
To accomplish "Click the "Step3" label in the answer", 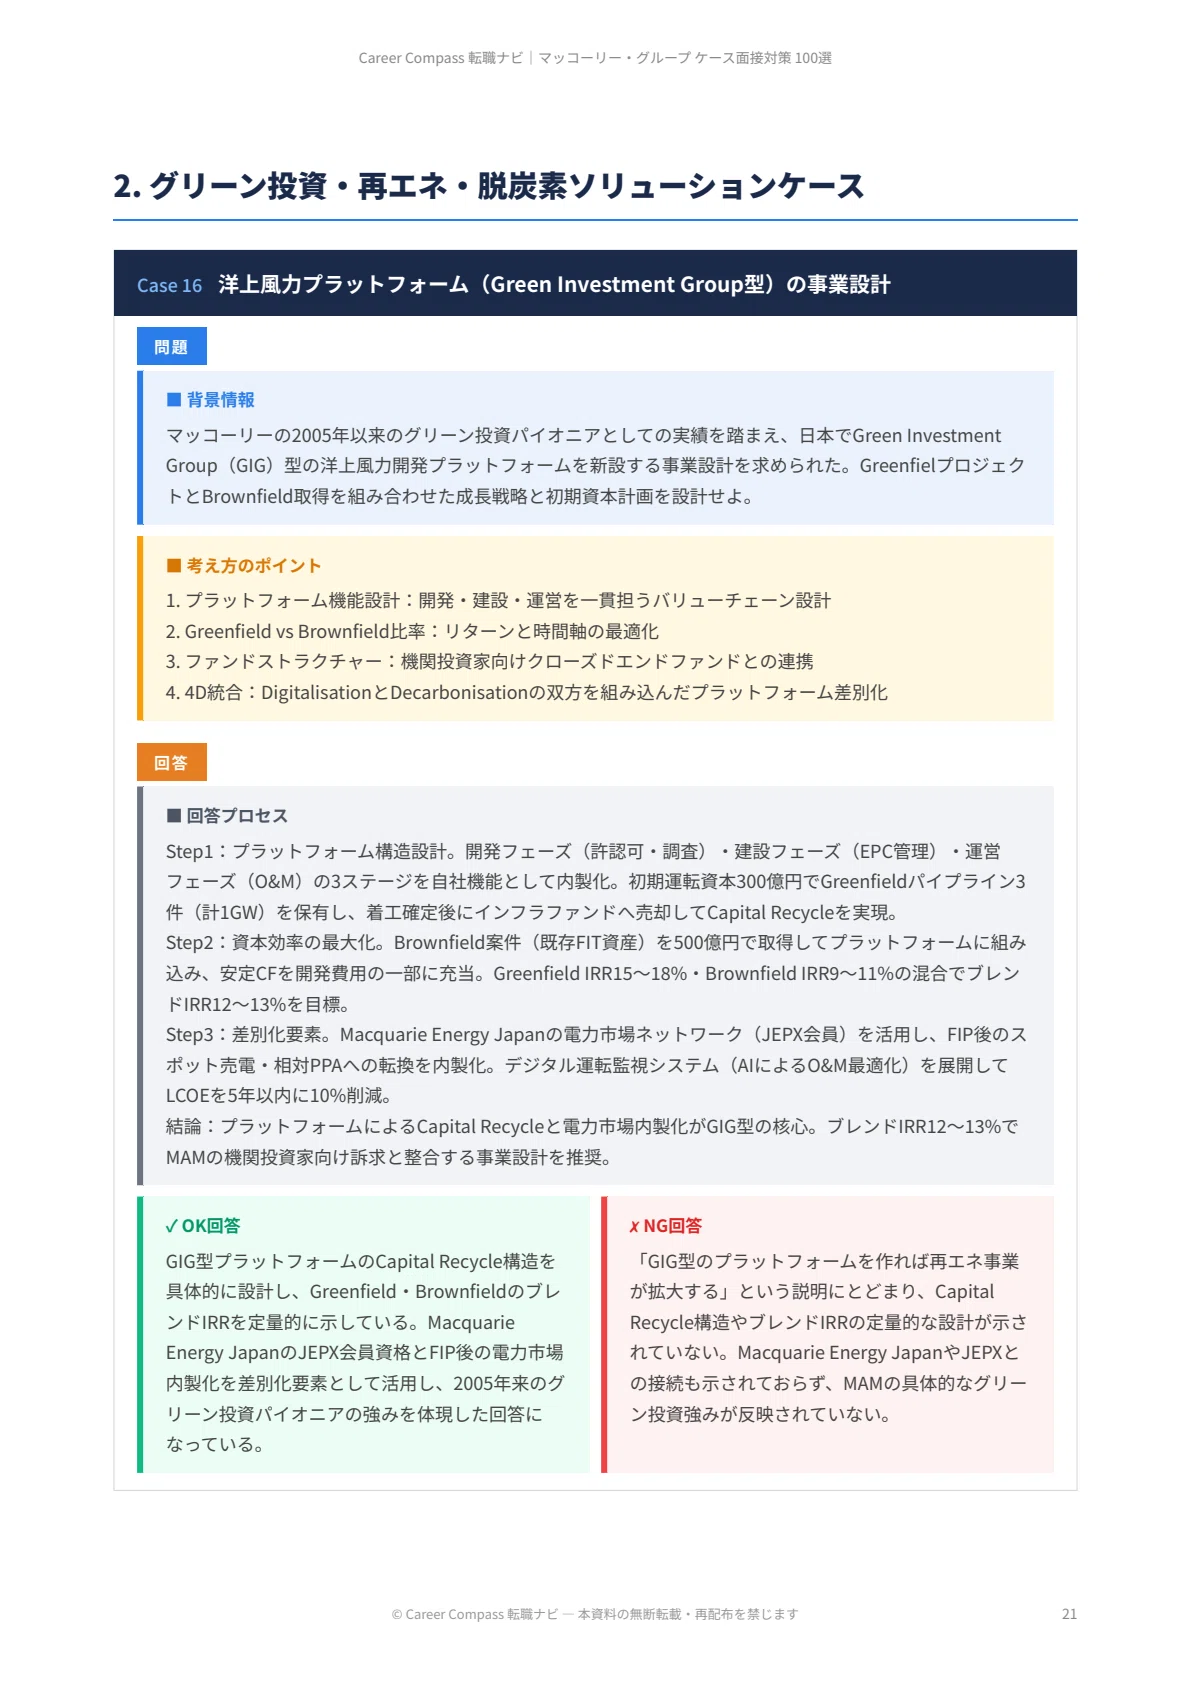I will [x=189, y=1034].
